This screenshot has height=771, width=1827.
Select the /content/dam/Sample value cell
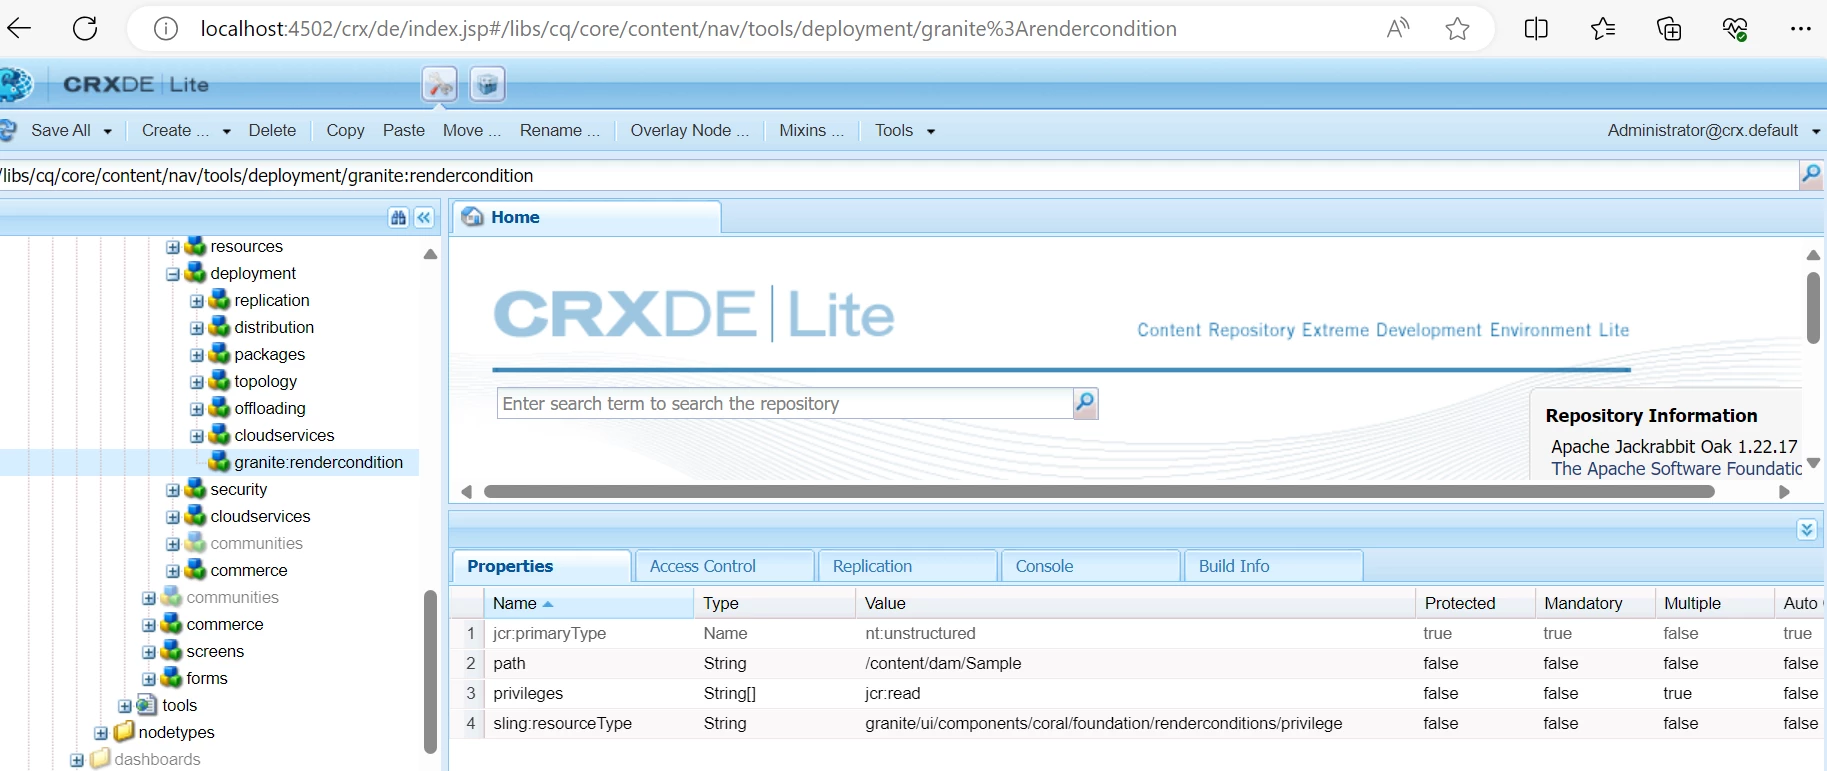[x=1135, y=663]
